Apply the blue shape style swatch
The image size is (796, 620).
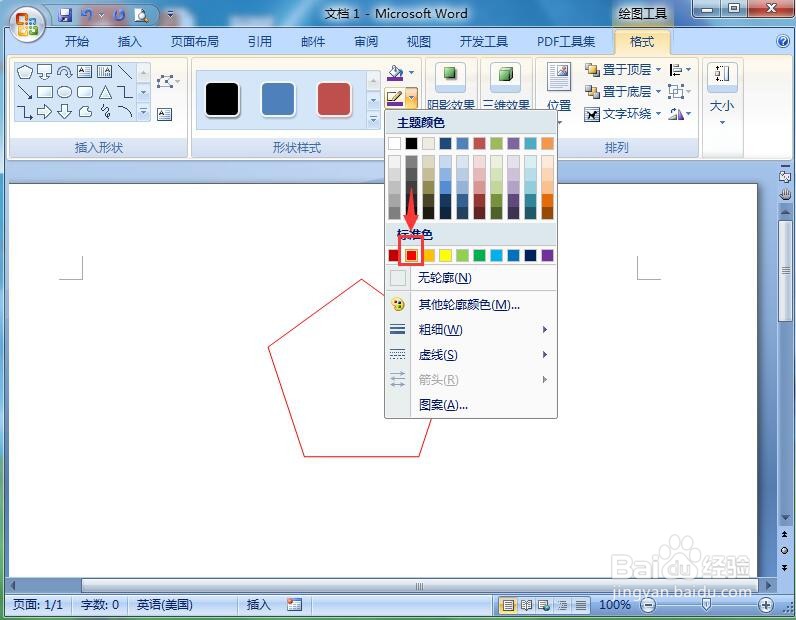click(x=278, y=100)
